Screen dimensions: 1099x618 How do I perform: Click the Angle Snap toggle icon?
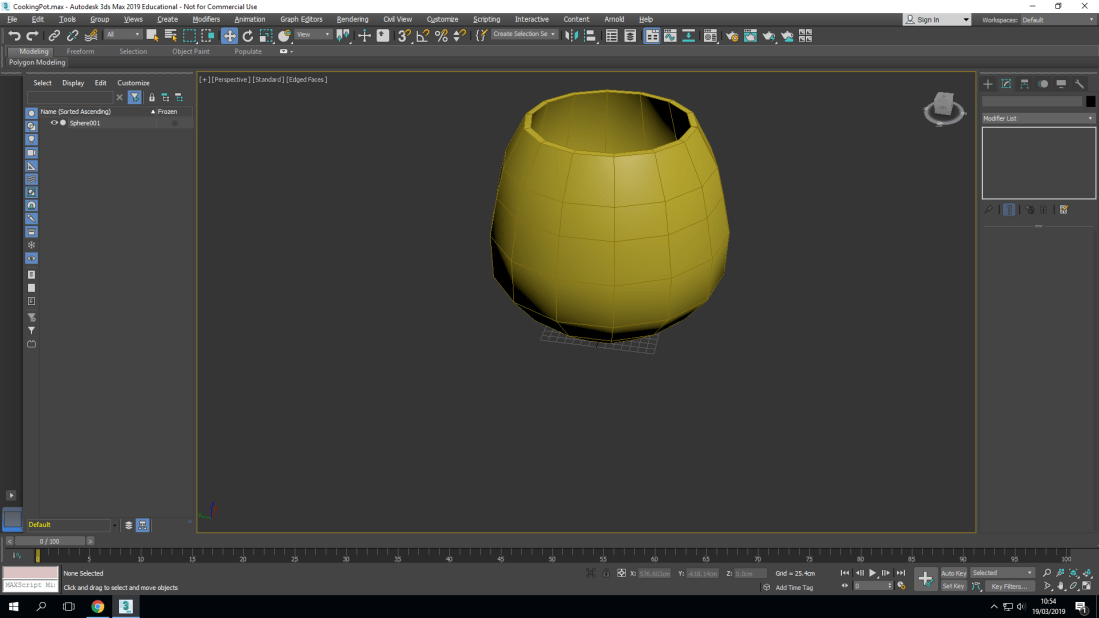[422, 36]
